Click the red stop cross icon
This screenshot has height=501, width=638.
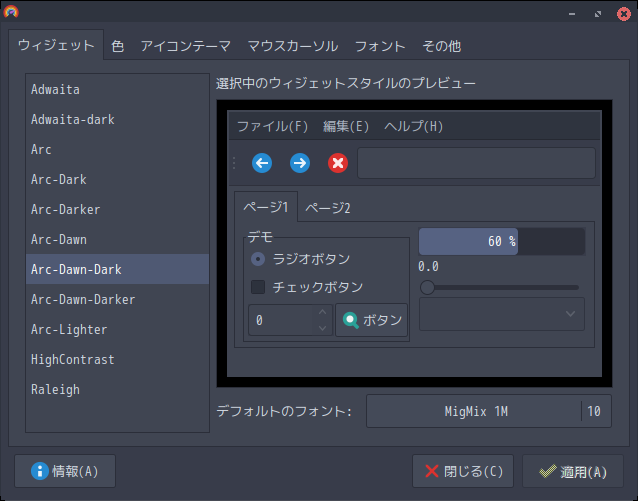click(x=338, y=163)
